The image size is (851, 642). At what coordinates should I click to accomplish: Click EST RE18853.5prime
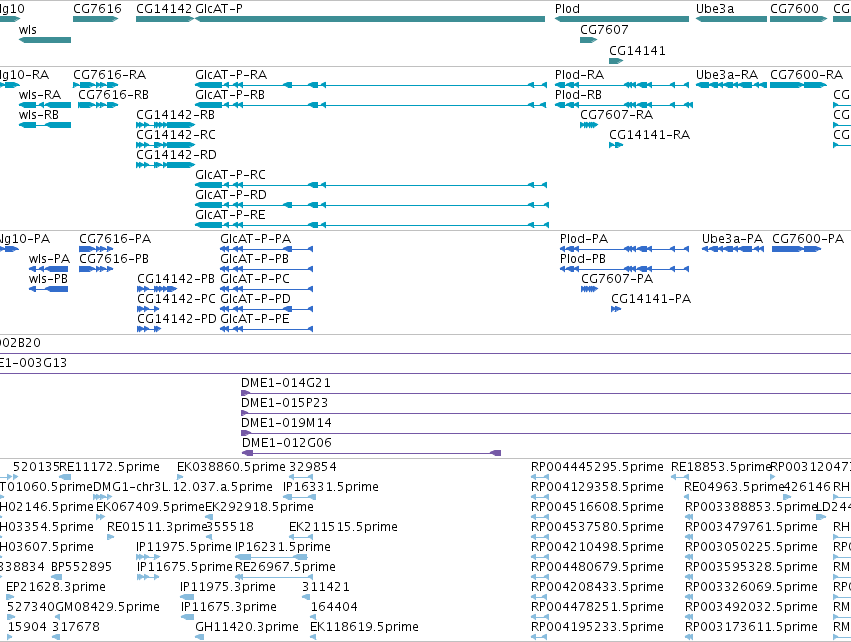tap(680, 477)
